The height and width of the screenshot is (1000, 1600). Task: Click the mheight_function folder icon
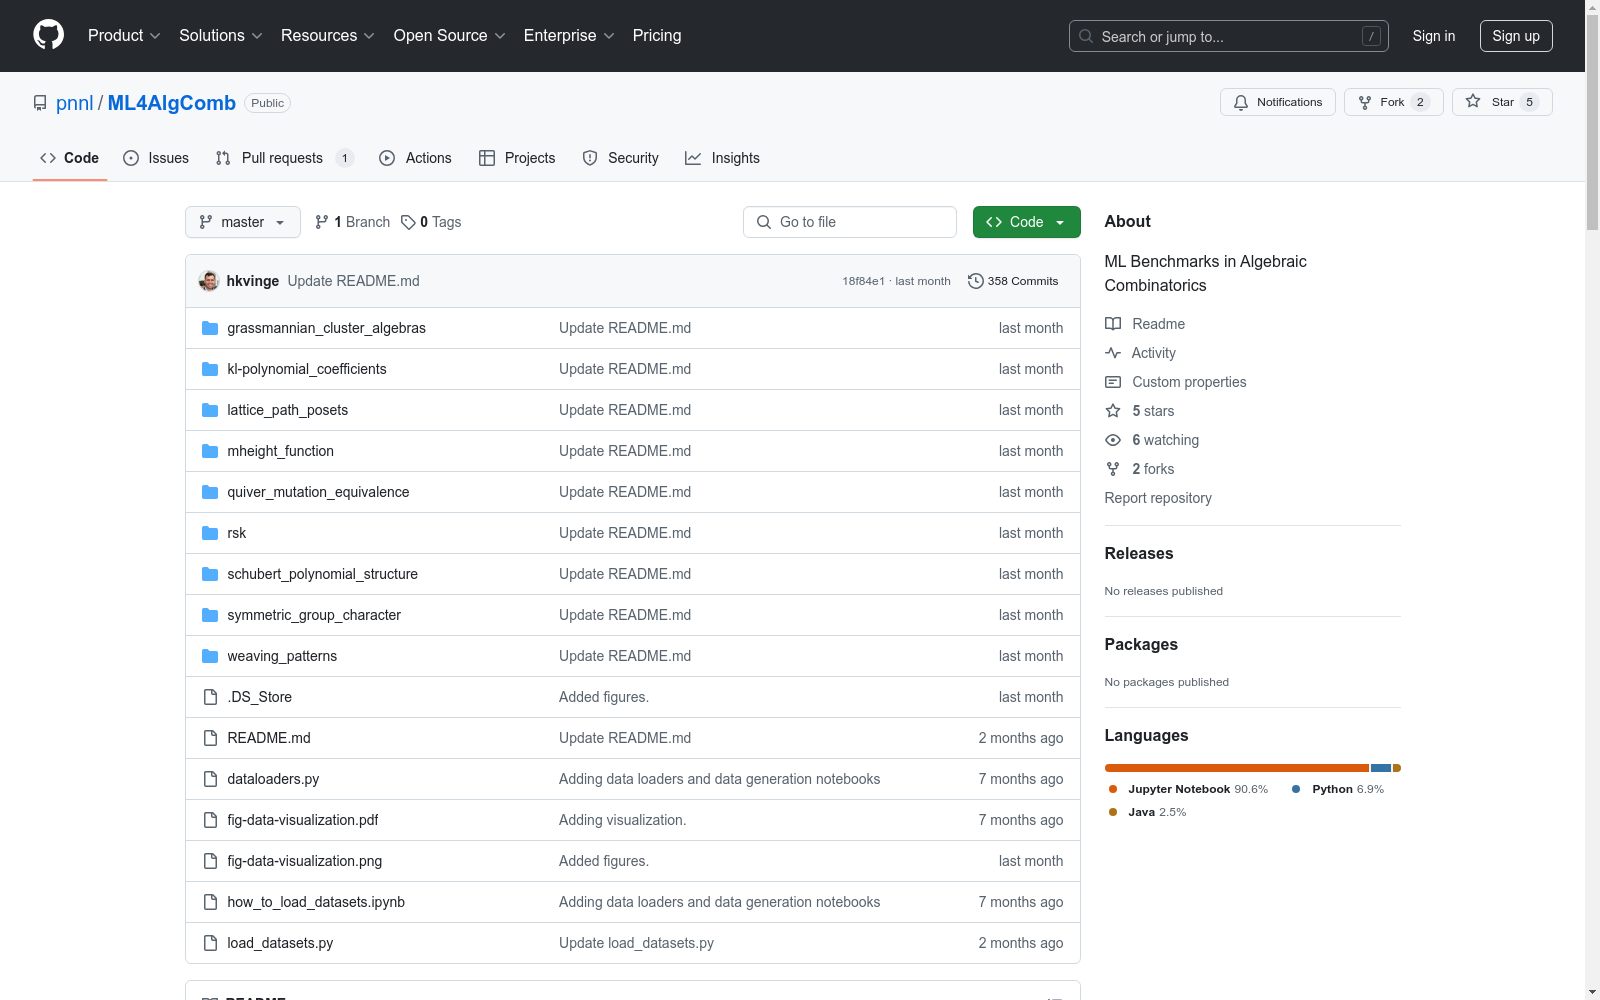click(x=210, y=451)
